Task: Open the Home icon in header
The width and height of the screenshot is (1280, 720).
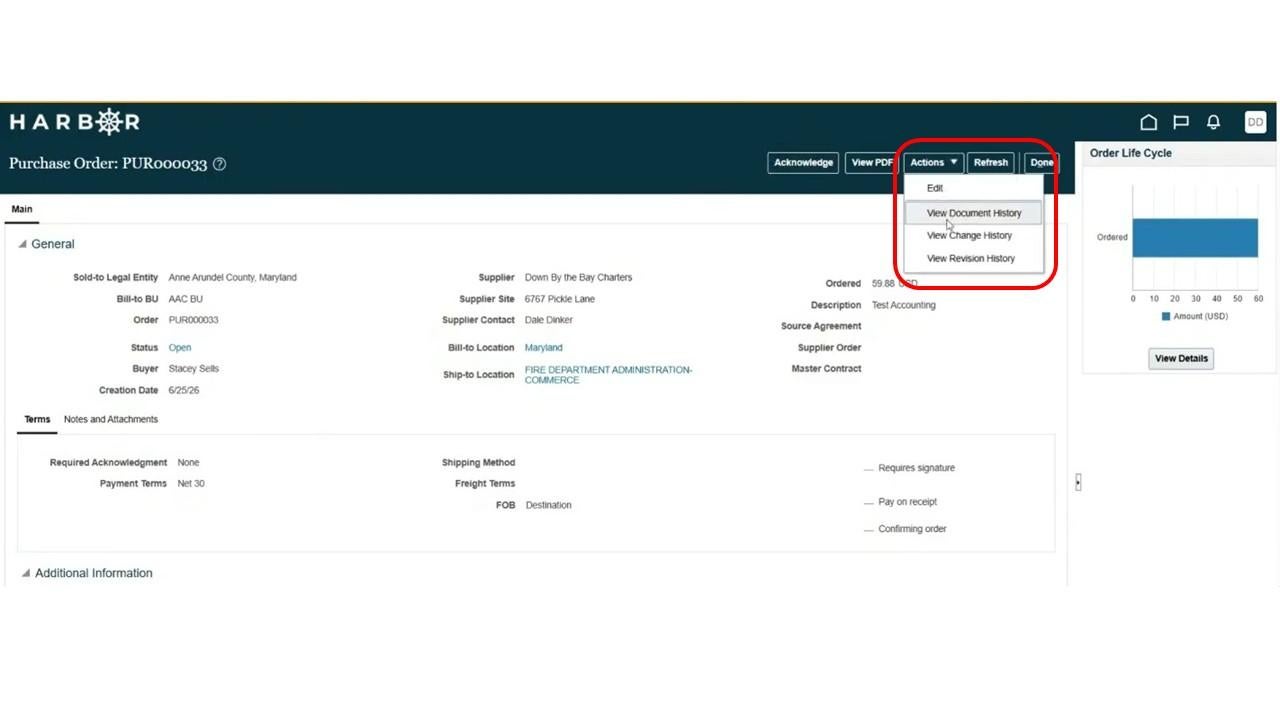Action: pyautogui.click(x=1148, y=122)
